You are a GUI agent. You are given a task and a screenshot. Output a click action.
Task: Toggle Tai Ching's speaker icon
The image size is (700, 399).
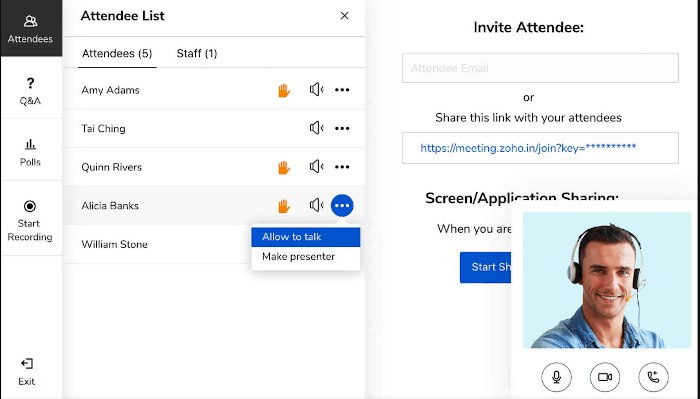click(316, 128)
